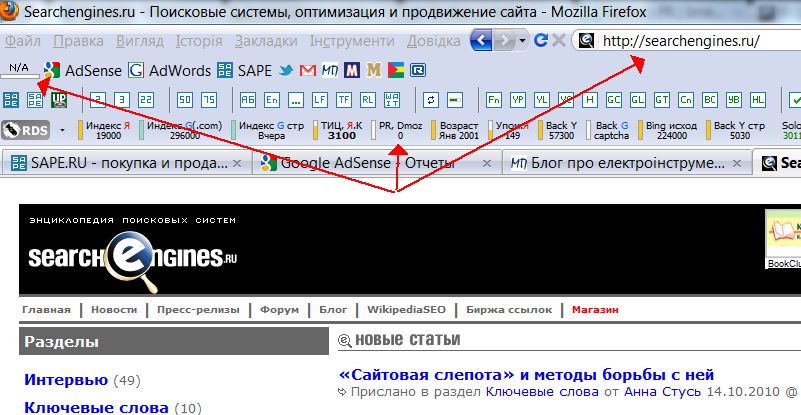Click the R-logo bookmark icon
Image resolution: width=801 pixels, height=415 pixels.
pos(418,71)
